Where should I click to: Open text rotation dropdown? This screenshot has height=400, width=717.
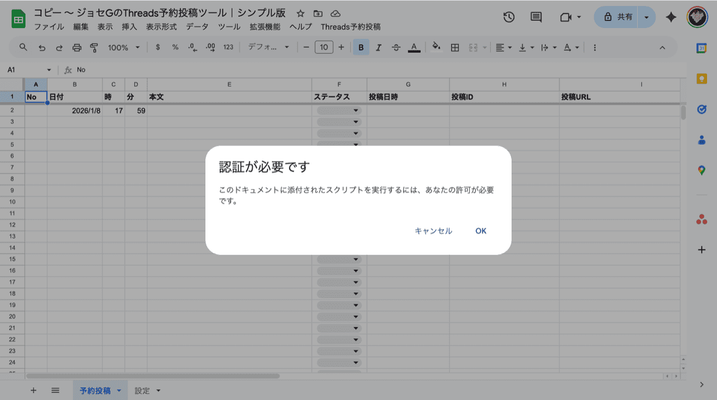pos(571,48)
